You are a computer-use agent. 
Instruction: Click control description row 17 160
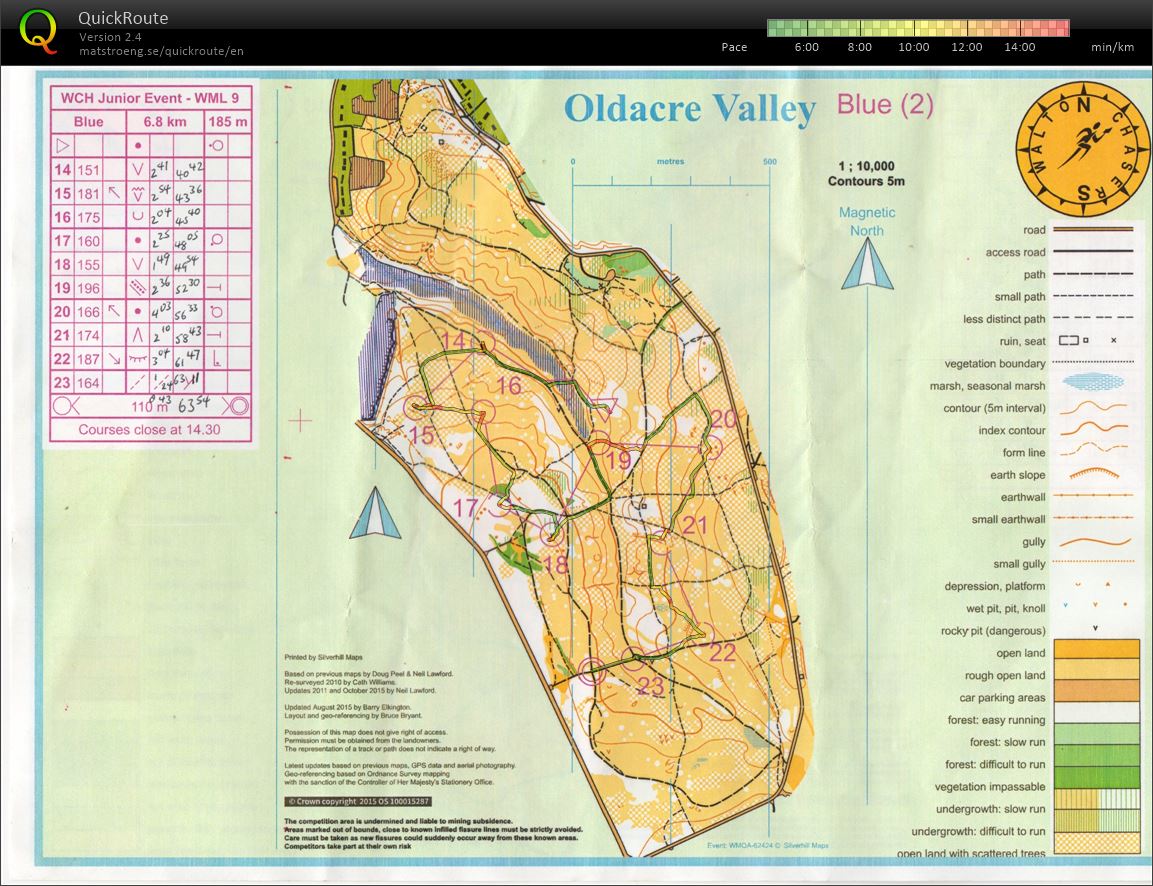click(x=151, y=240)
